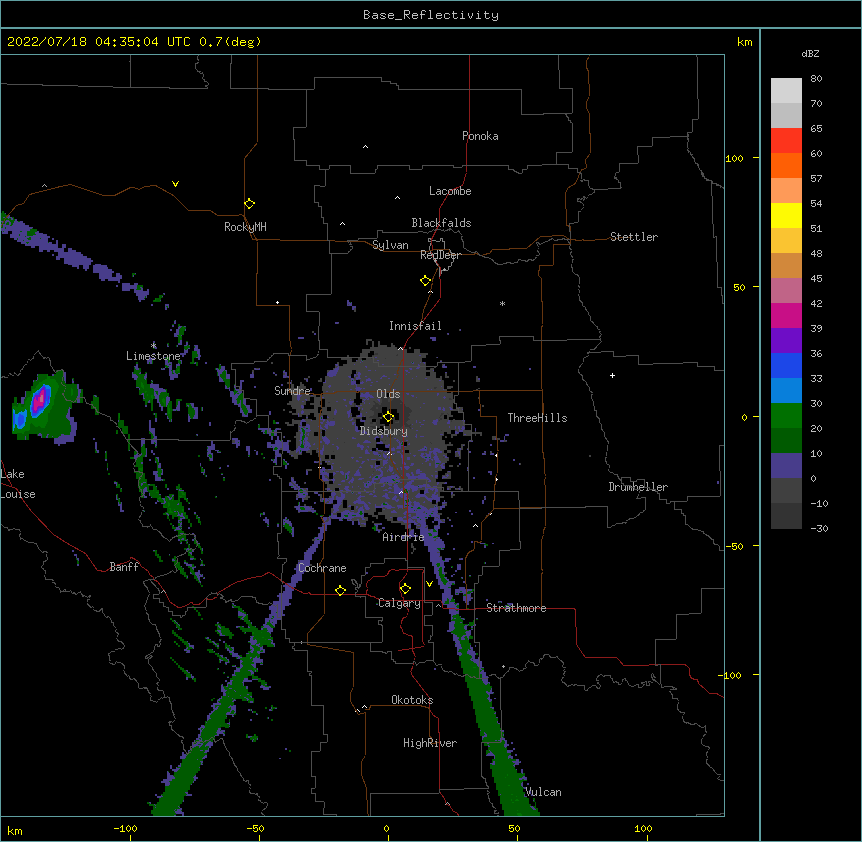Click the white asterisk marker above Limestone
Image resolution: width=862 pixels, height=842 pixels.
click(154, 345)
